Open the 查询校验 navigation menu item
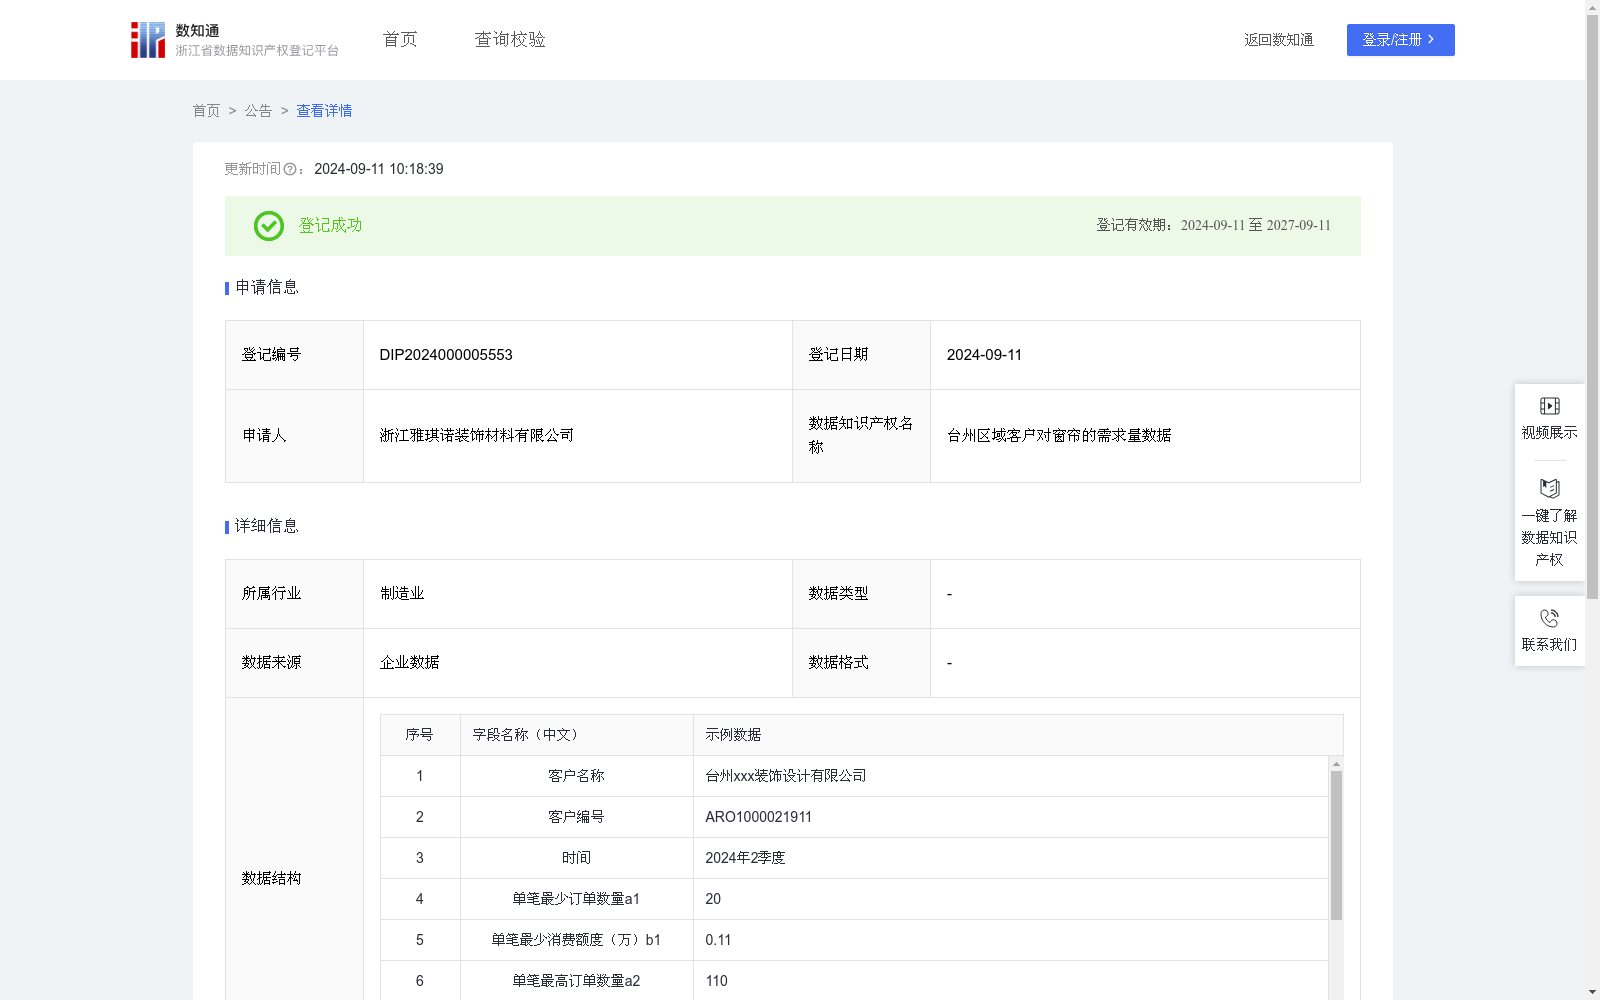The image size is (1600, 1000). [x=510, y=40]
